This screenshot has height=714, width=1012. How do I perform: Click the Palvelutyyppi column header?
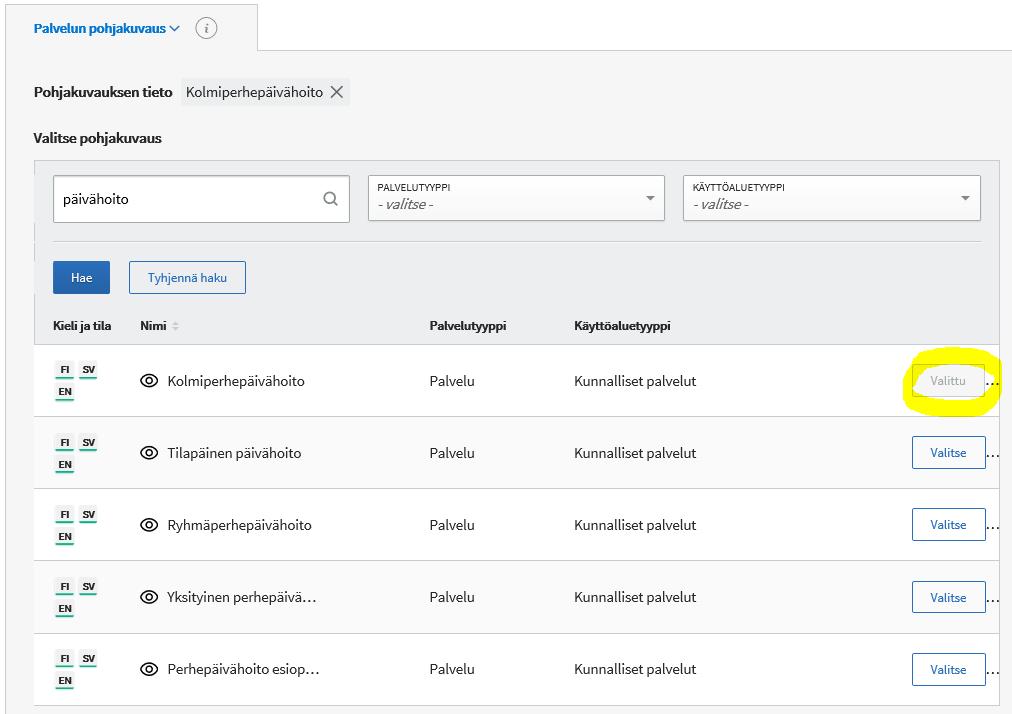click(x=468, y=326)
